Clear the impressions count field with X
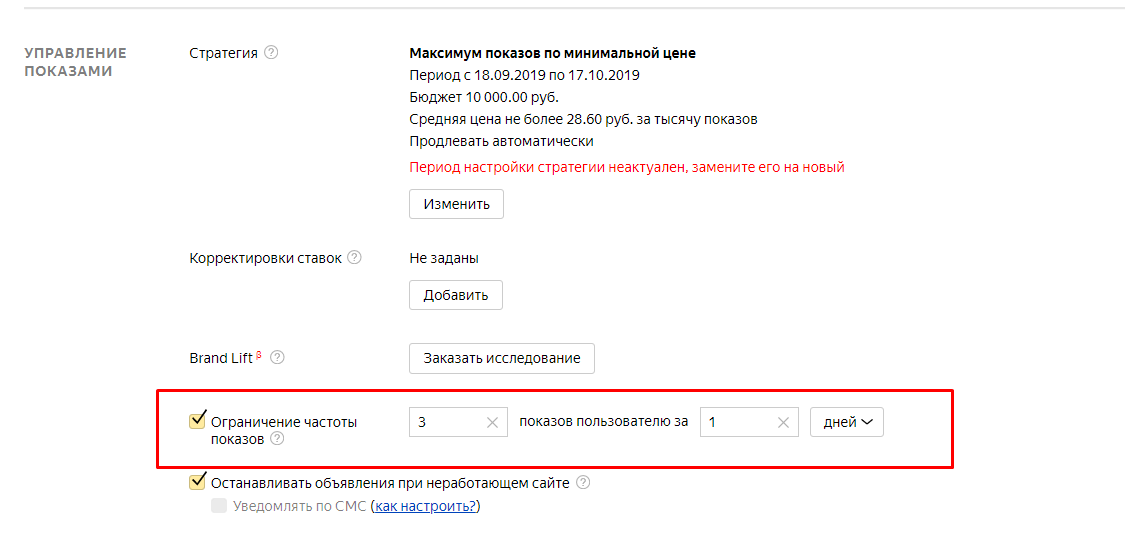 click(492, 423)
